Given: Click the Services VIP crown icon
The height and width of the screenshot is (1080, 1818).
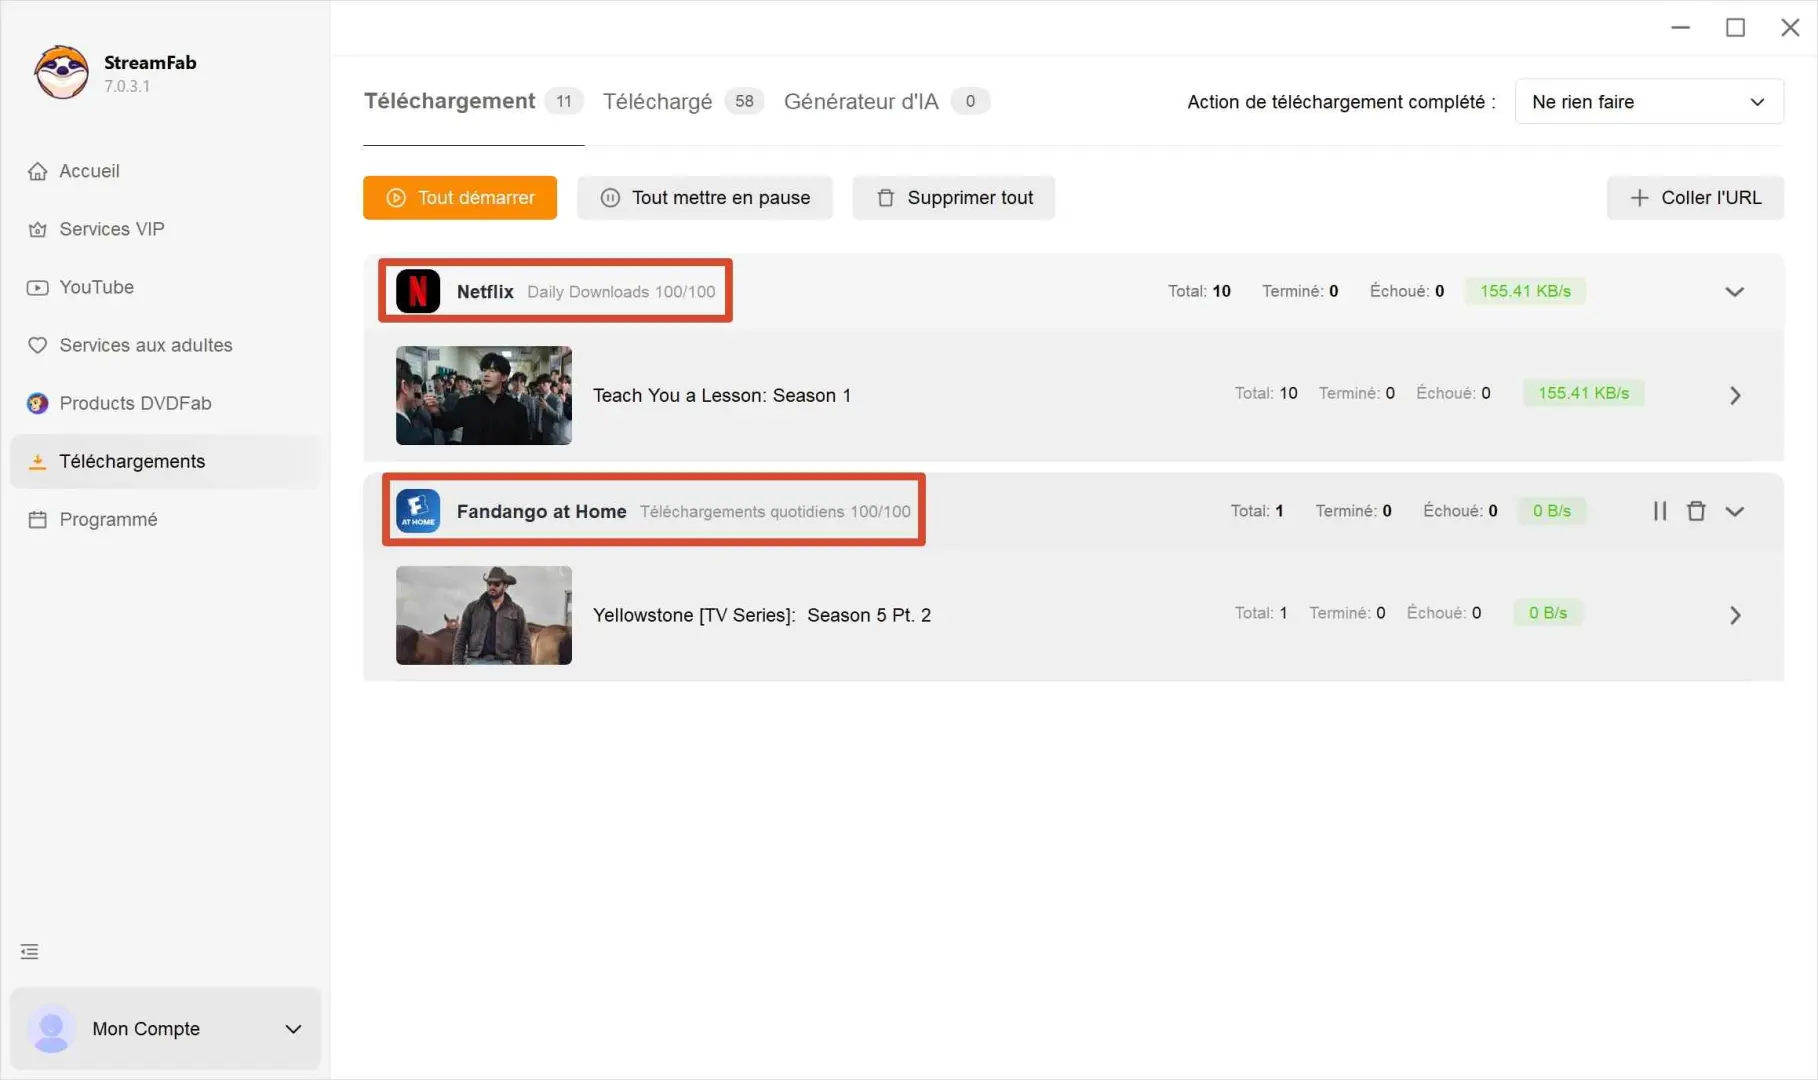Looking at the screenshot, I should 38,229.
